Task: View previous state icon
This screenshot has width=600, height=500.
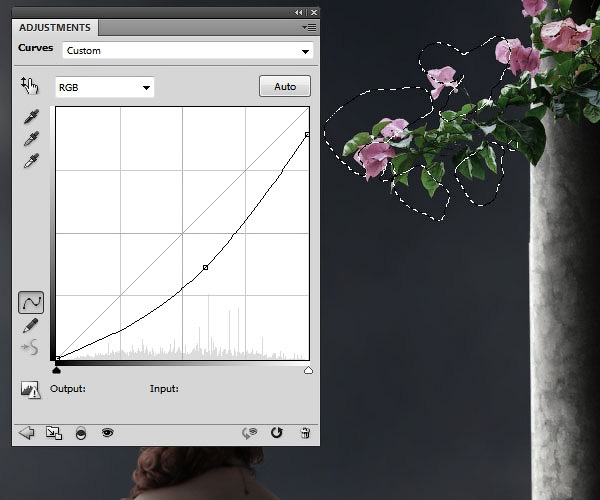Action: [x=249, y=433]
